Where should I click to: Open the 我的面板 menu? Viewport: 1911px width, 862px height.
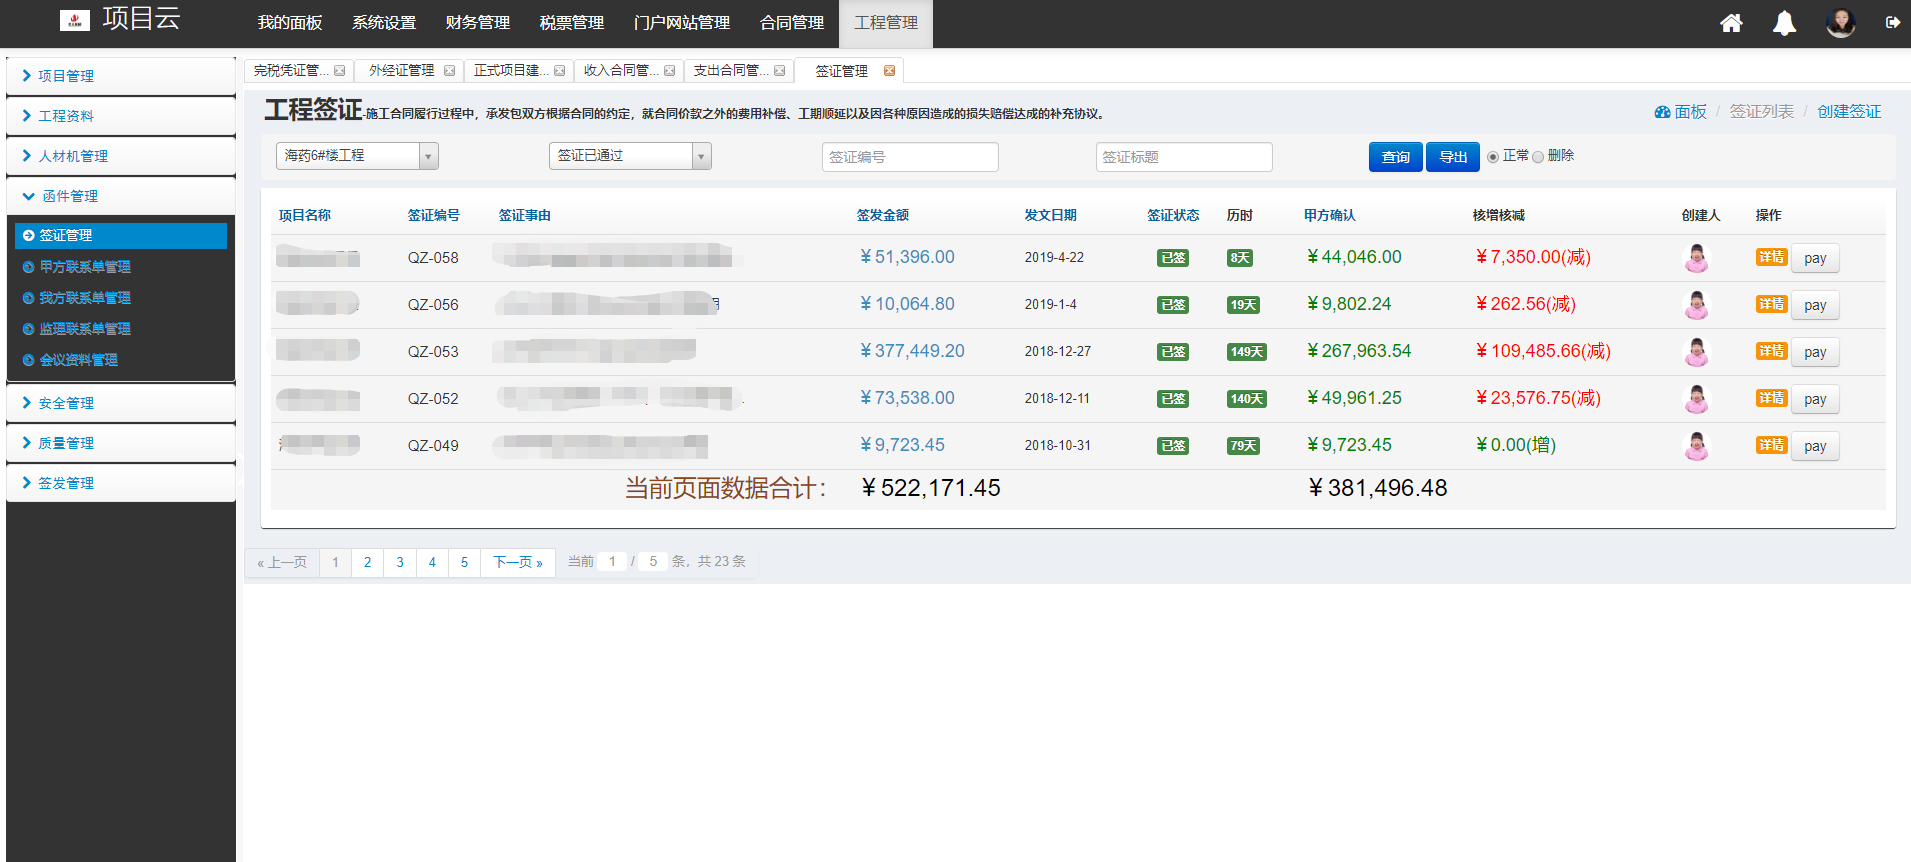click(290, 23)
